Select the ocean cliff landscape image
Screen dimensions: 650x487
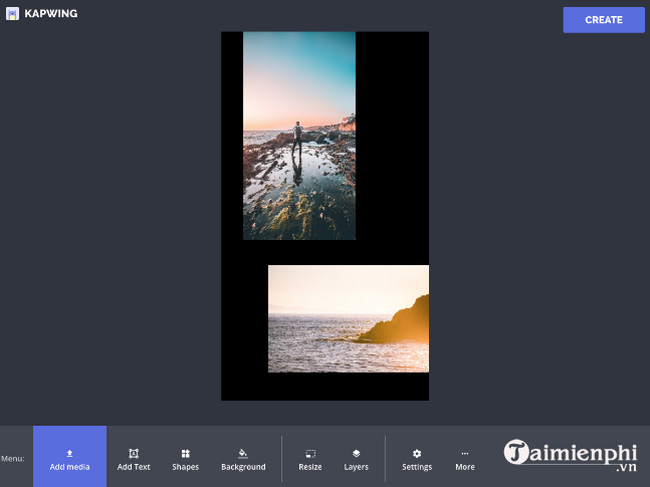click(349, 319)
